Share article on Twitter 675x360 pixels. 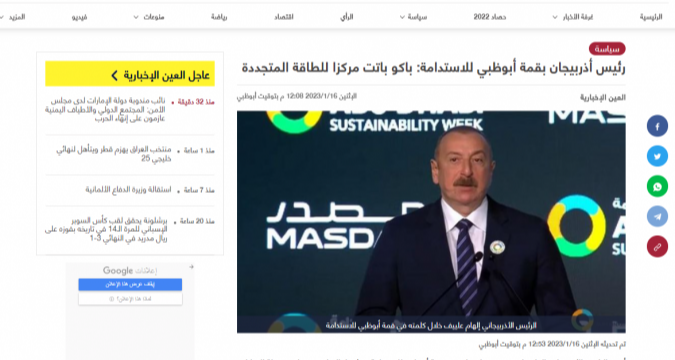coord(657,156)
